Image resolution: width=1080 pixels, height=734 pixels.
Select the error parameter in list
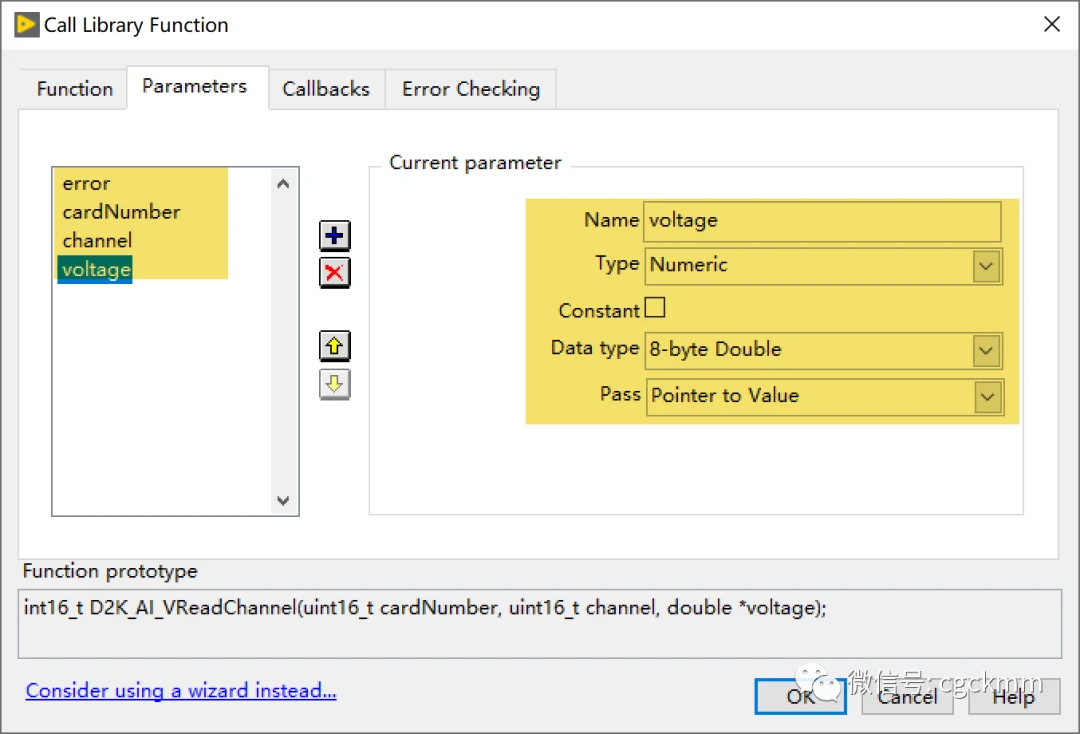click(86, 184)
